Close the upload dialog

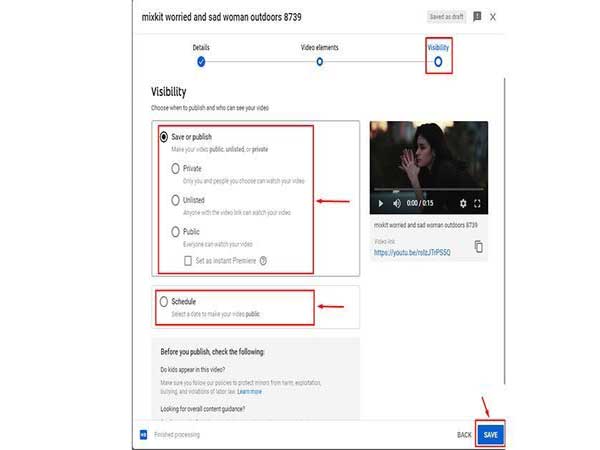click(493, 17)
